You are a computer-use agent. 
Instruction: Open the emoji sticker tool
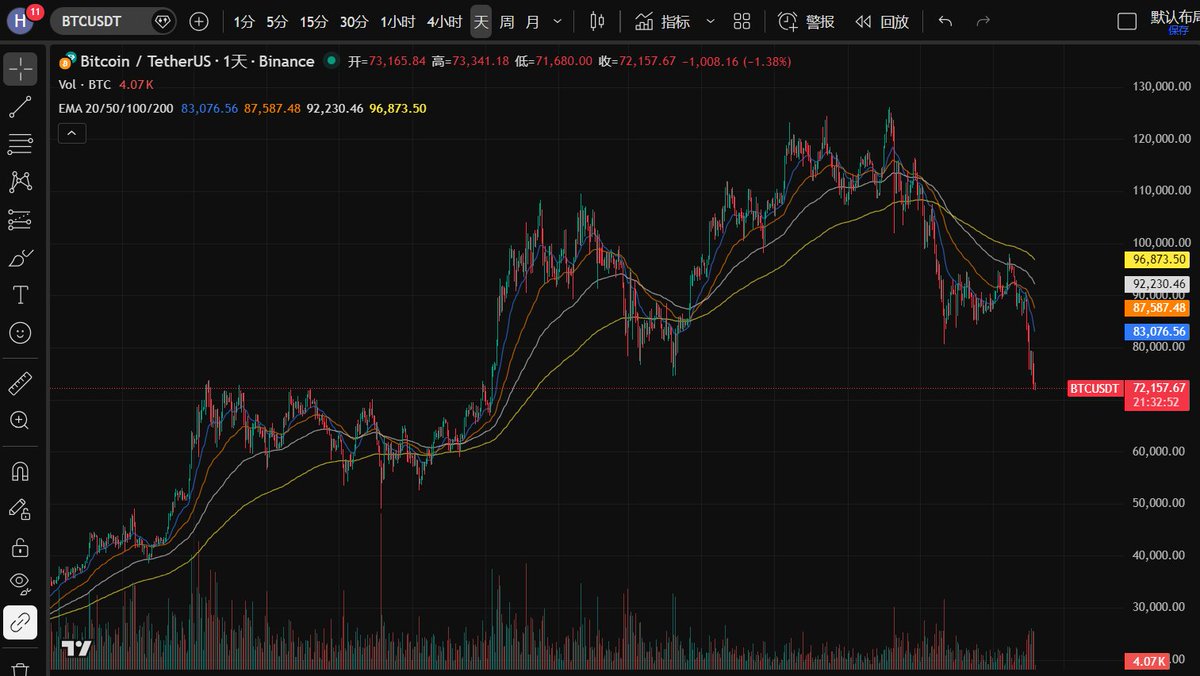click(20, 332)
